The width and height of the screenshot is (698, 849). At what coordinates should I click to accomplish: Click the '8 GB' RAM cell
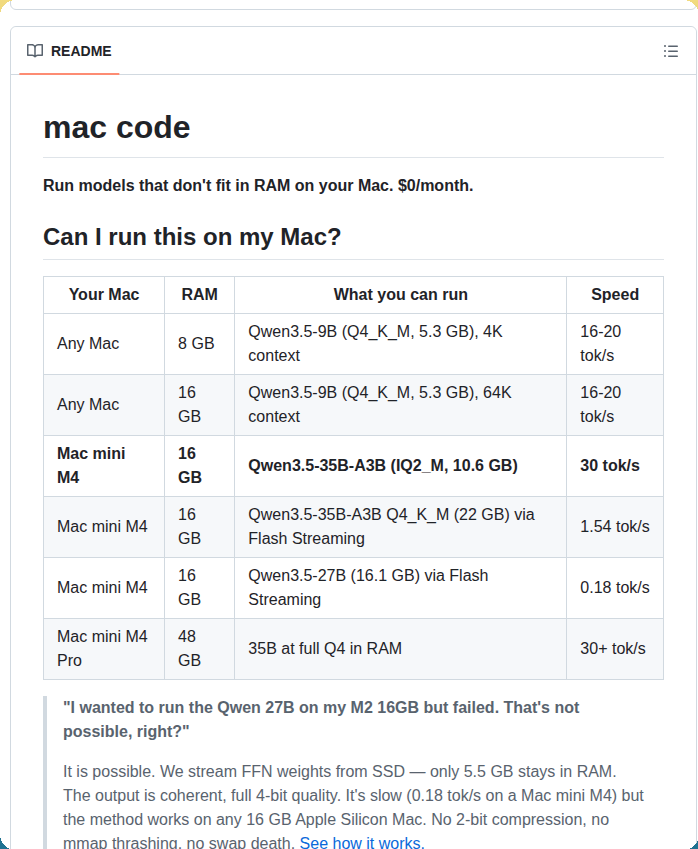pos(199,344)
